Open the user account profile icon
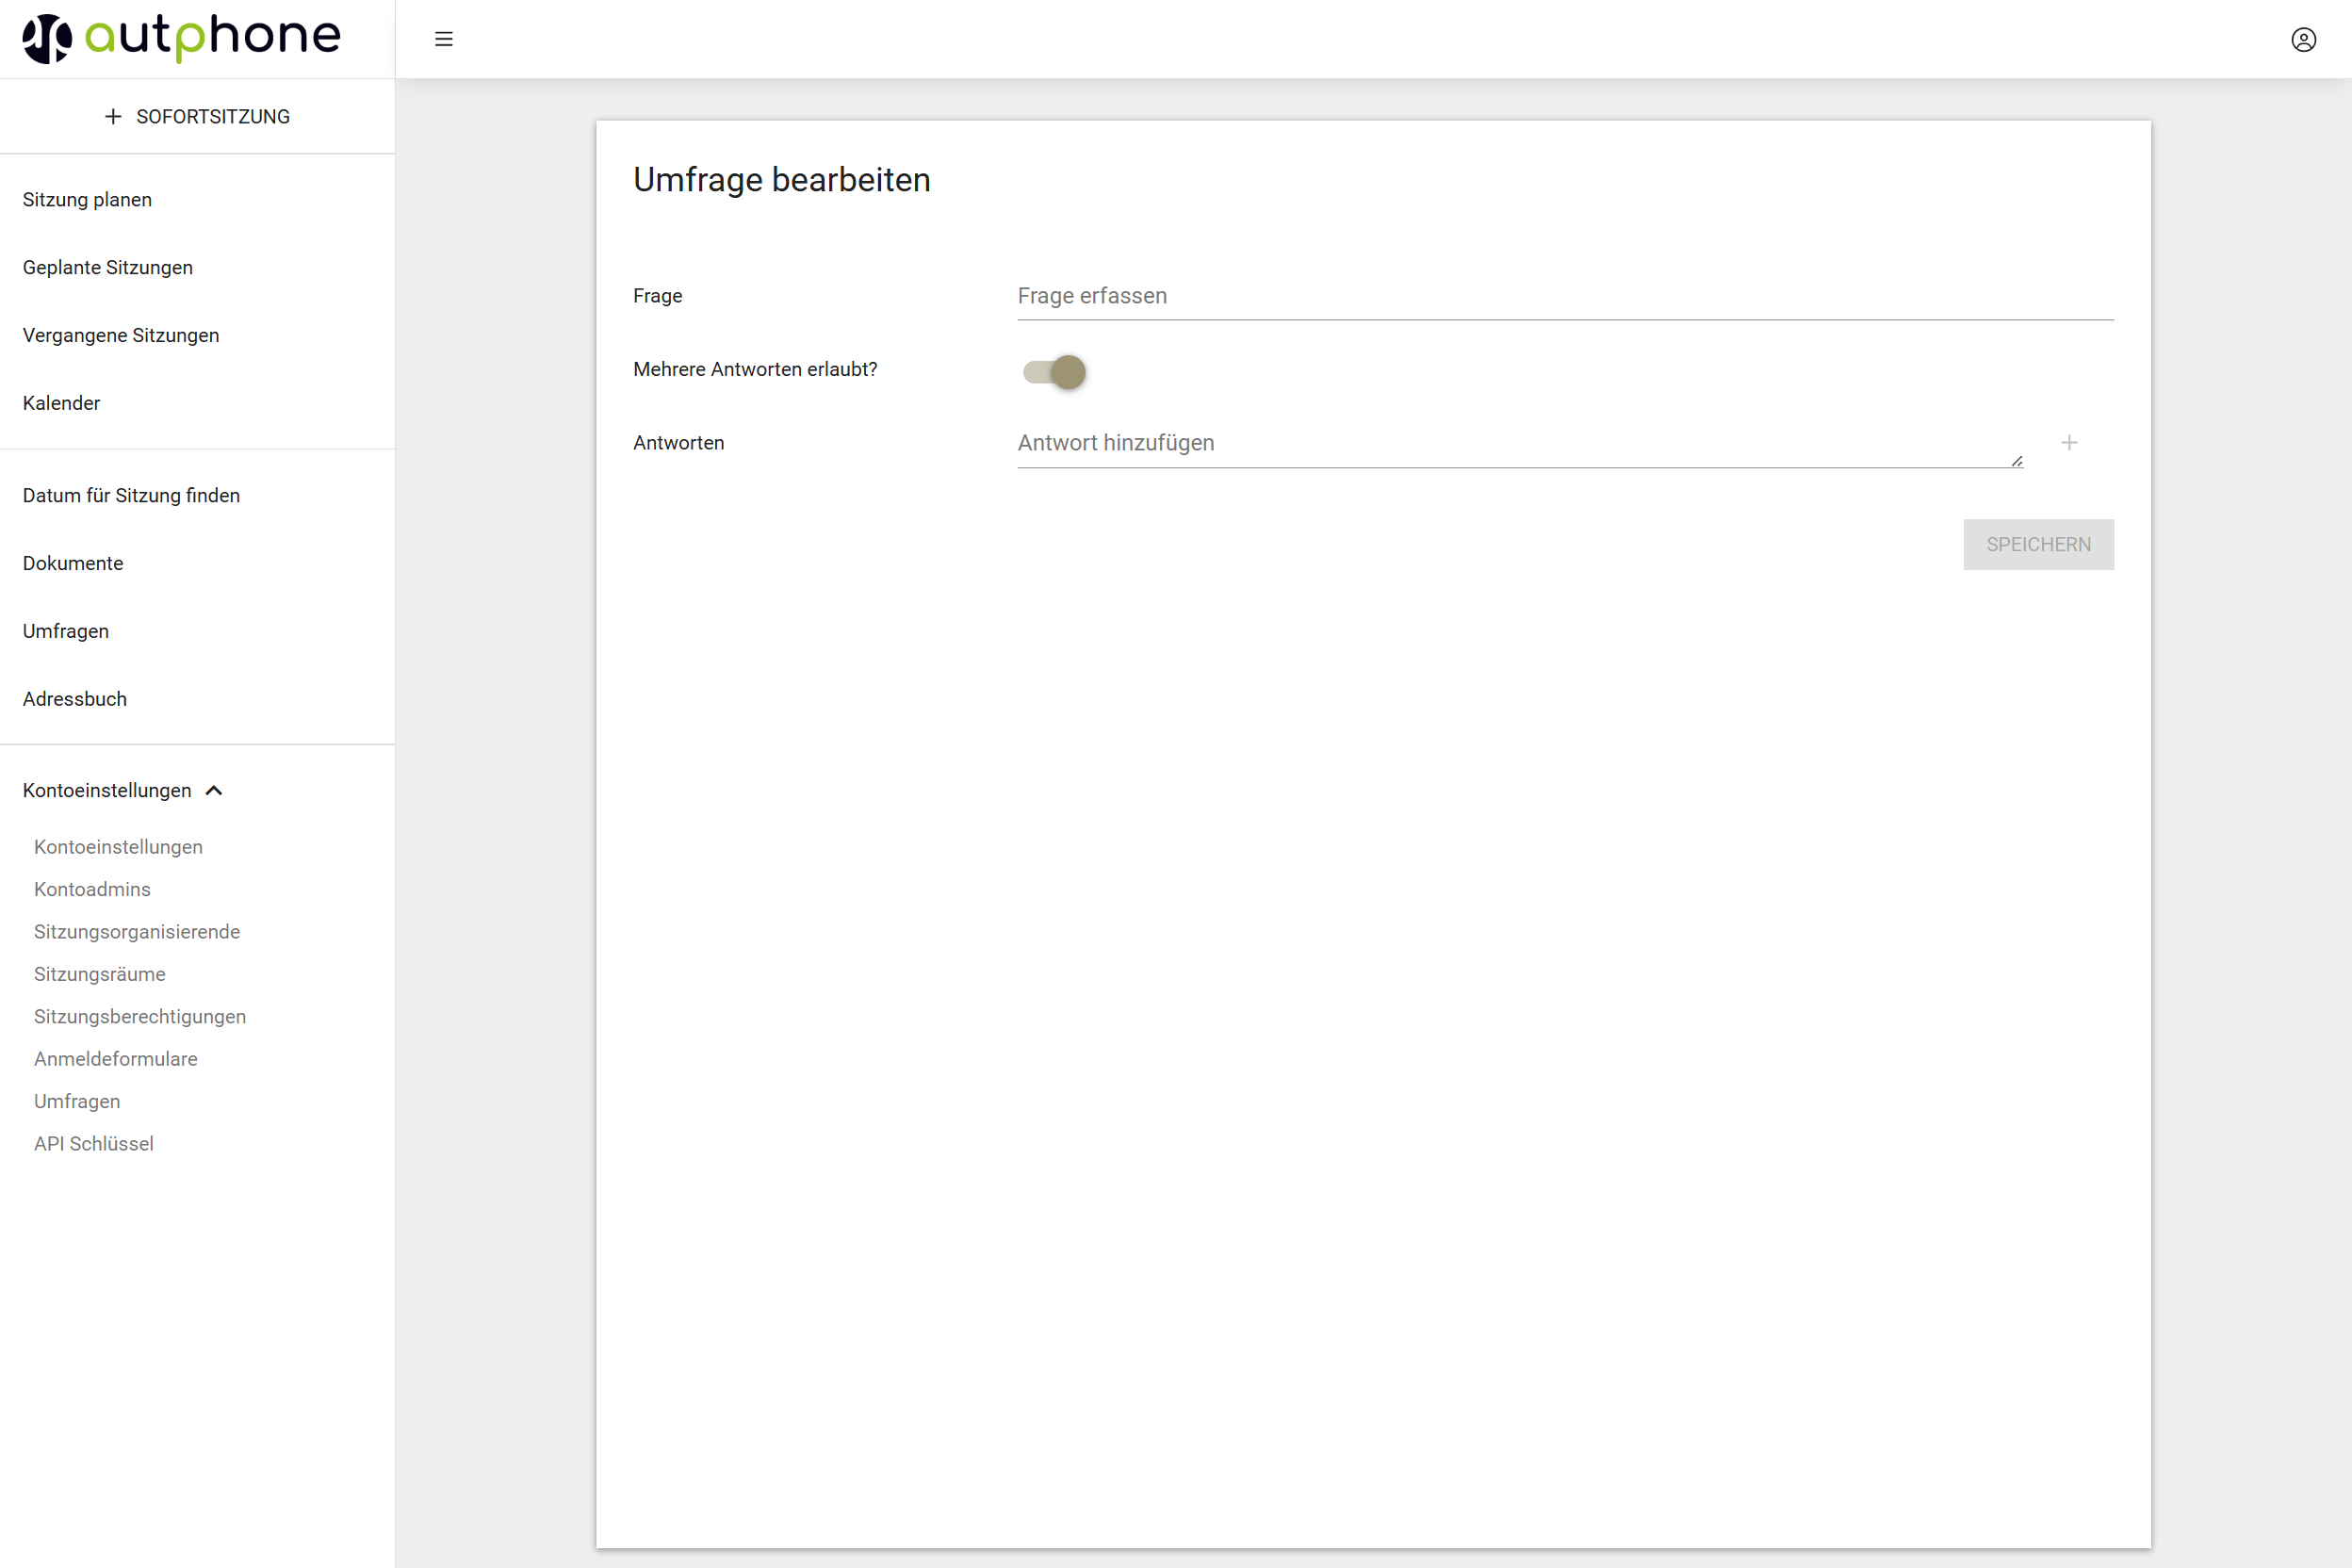 tap(2303, 39)
